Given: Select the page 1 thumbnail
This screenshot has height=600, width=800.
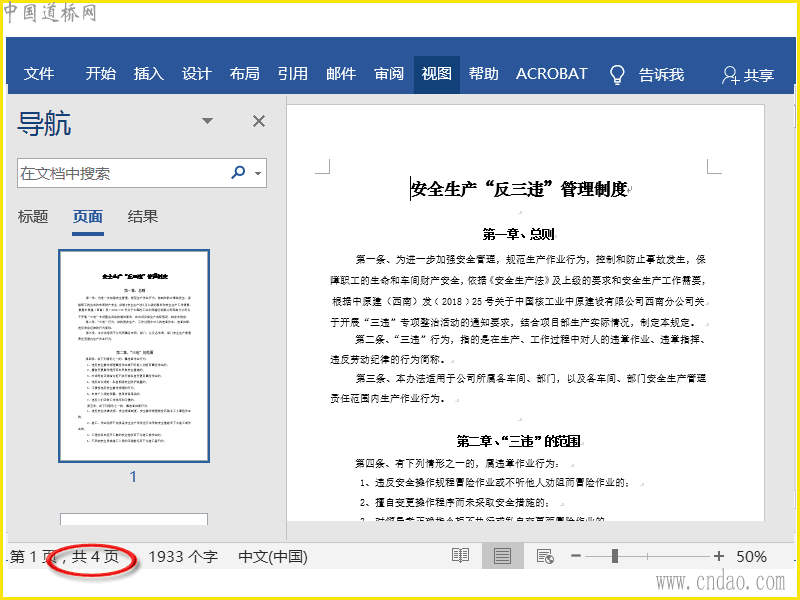Looking at the screenshot, I should click(134, 356).
